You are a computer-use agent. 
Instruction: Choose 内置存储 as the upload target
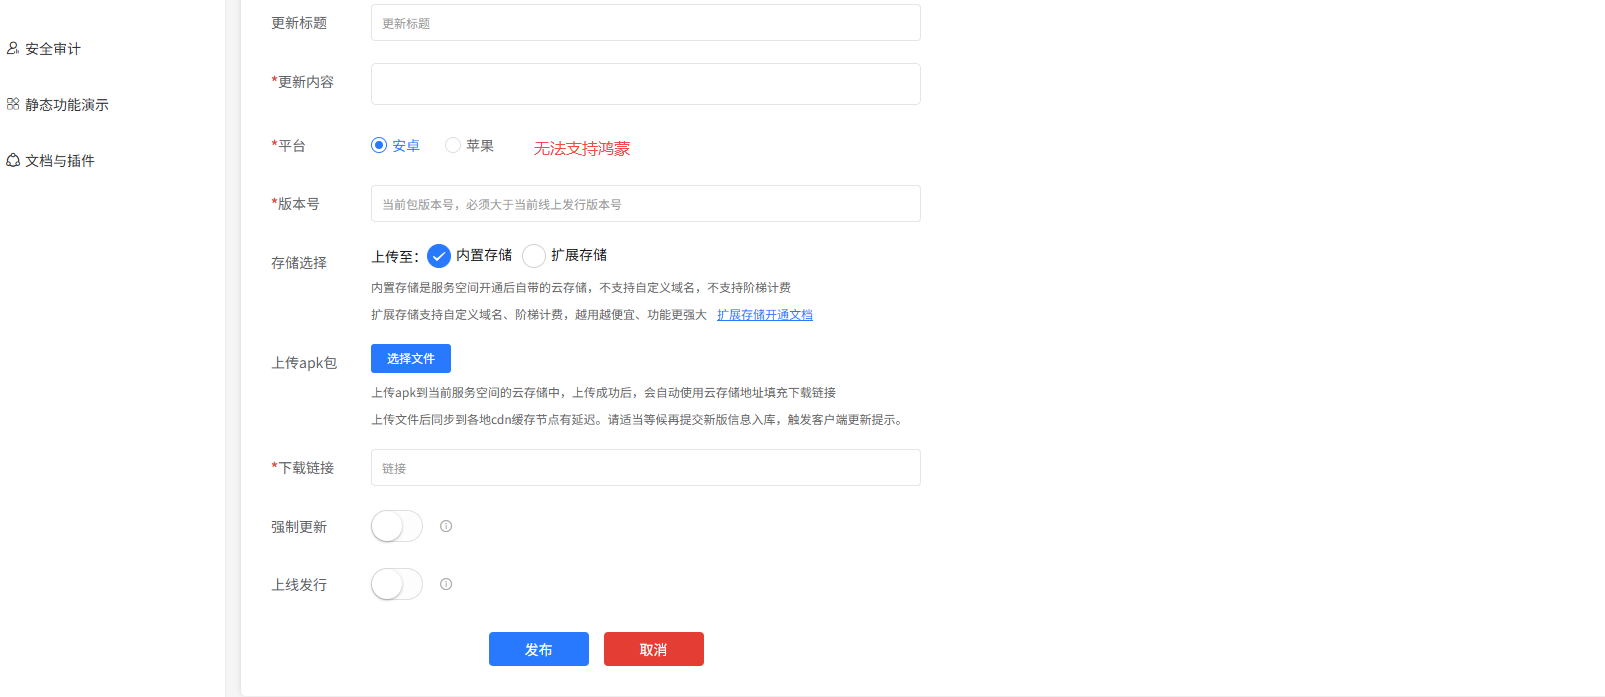click(x=439, y=256)
